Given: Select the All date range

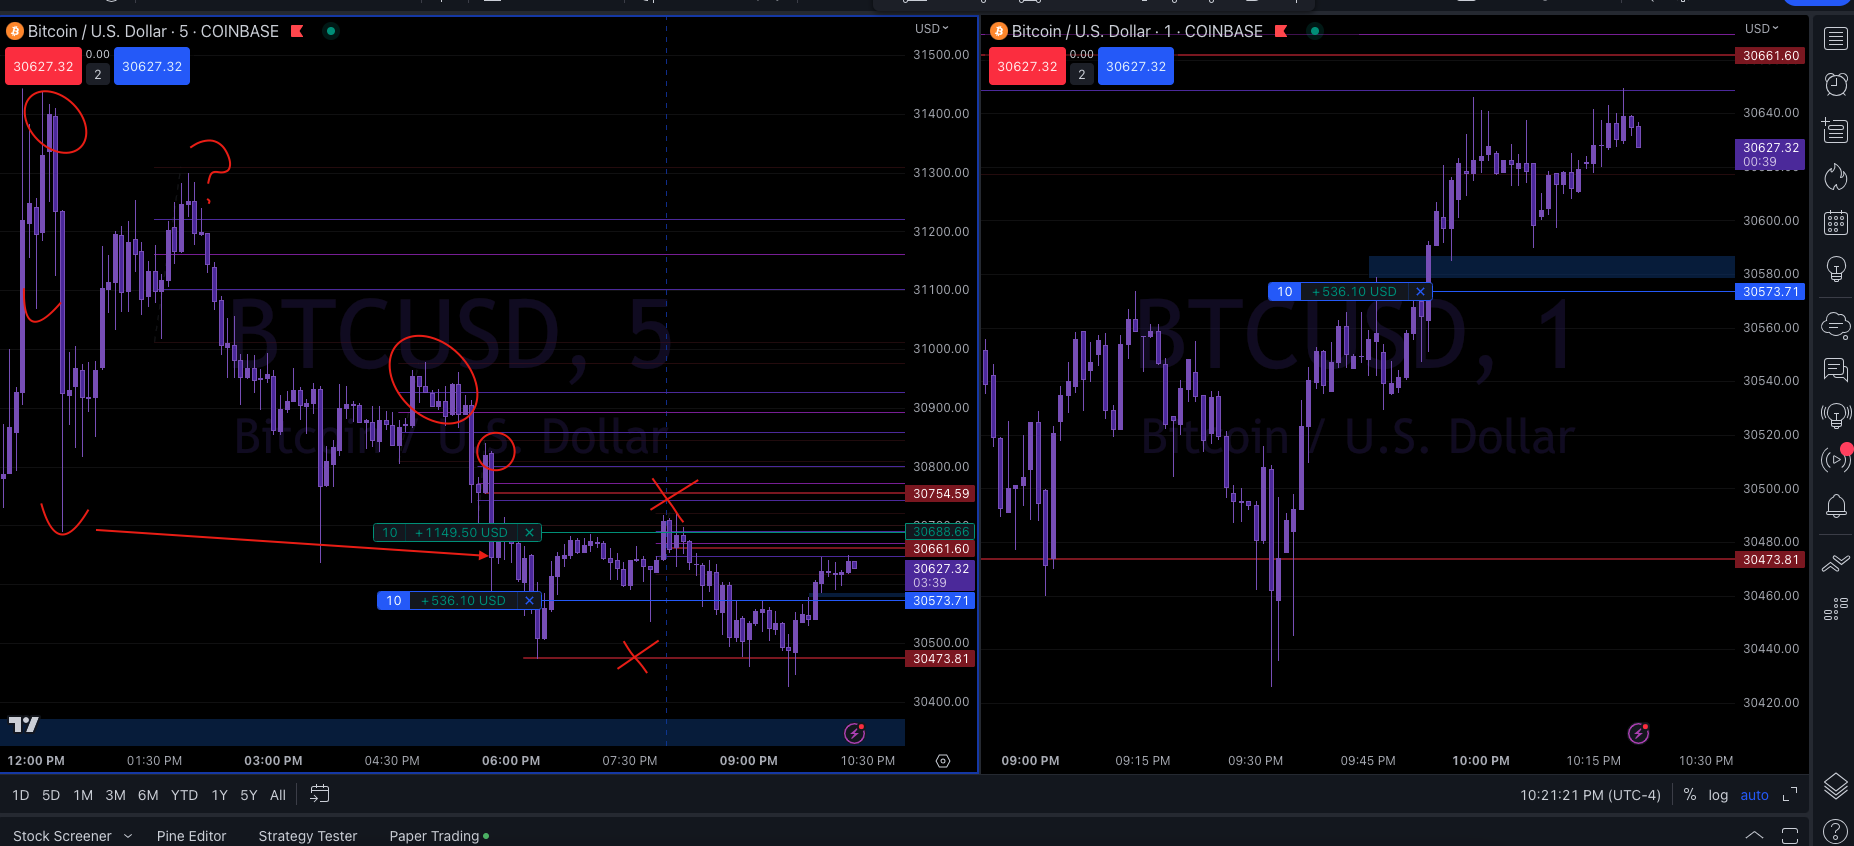Looking at the screenshot, I should 278,795.
